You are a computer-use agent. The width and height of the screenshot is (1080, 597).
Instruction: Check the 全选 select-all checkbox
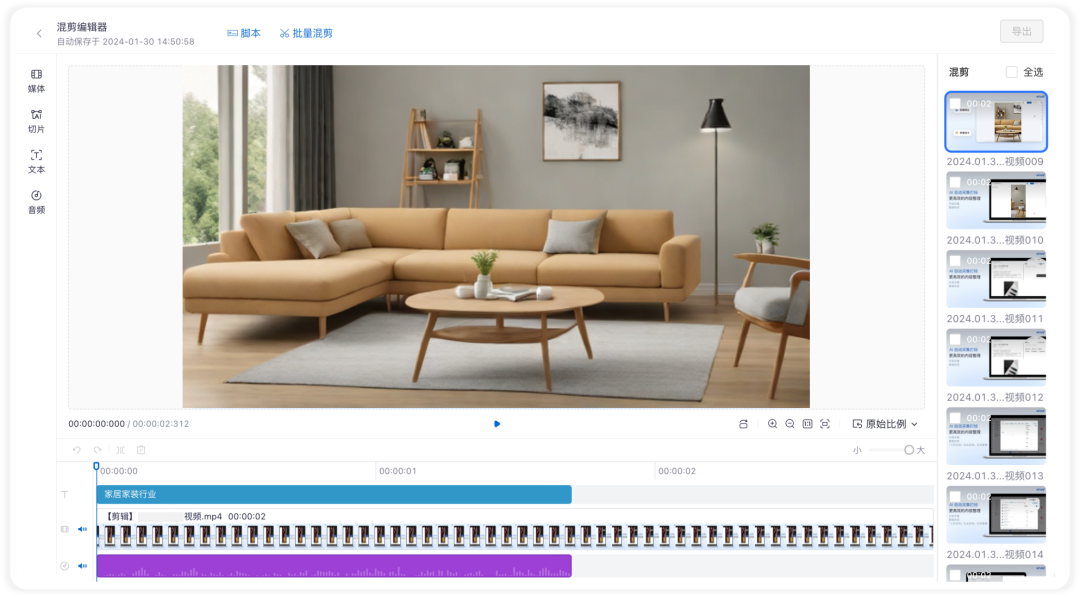pyautogui.click(x=1011, y=72)
